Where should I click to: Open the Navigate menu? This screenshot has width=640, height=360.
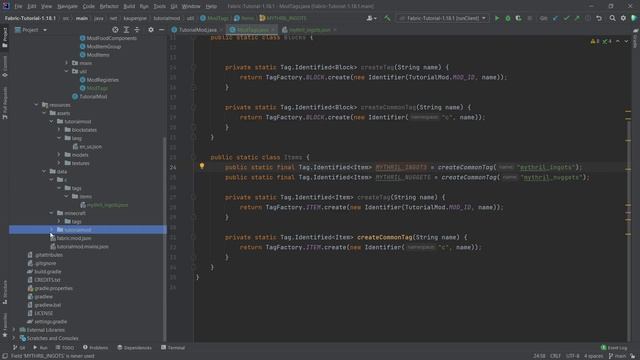pyautogui.click(x=67, y=7)
